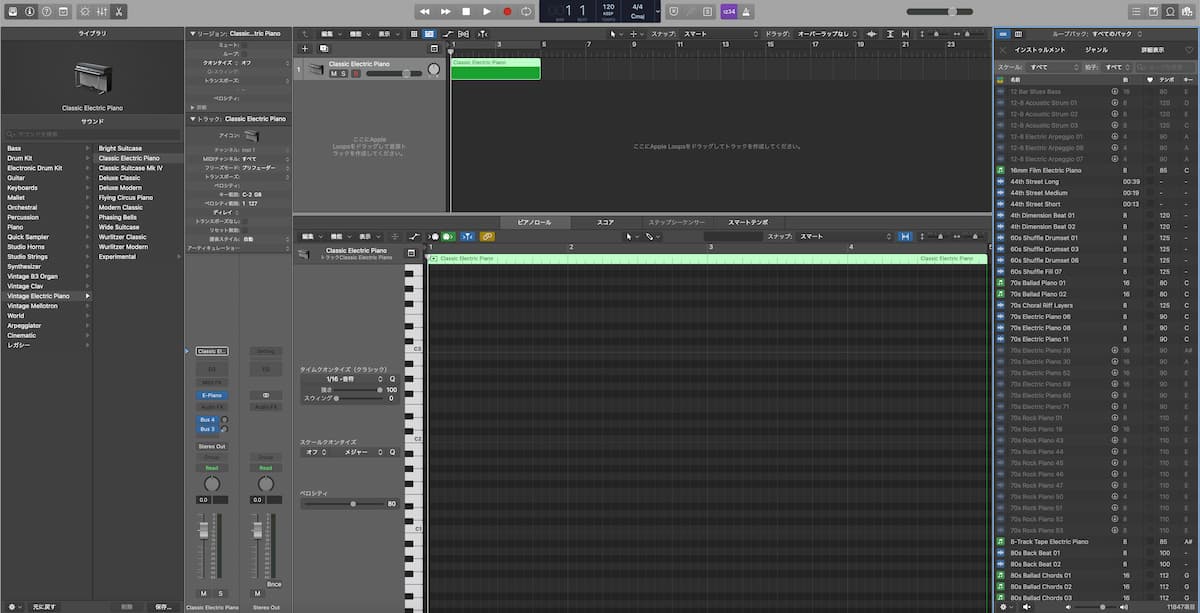This screenshot has width=1200, height=613.
Task: Enable the purple count-in 1234 button
Action: point(730,11)
